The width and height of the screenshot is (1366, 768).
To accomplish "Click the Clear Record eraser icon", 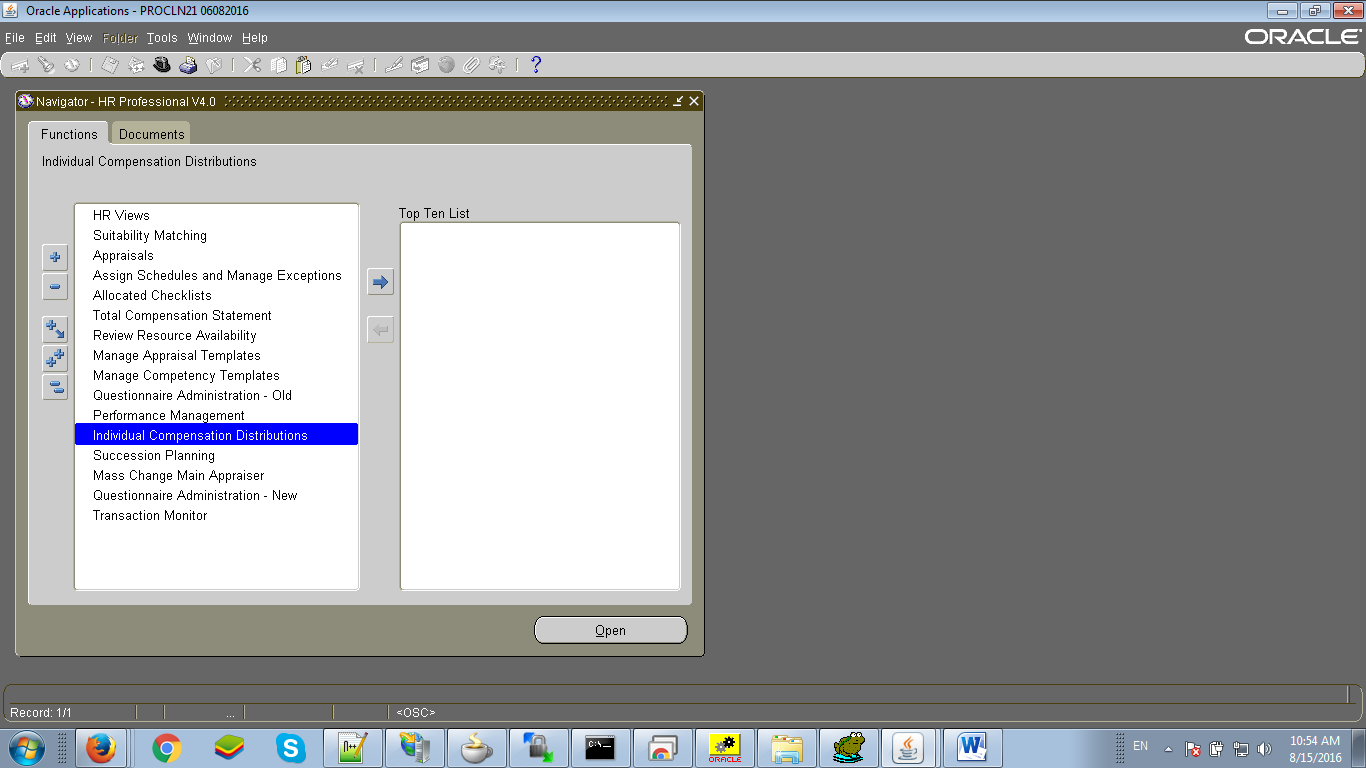I will 330,65.
